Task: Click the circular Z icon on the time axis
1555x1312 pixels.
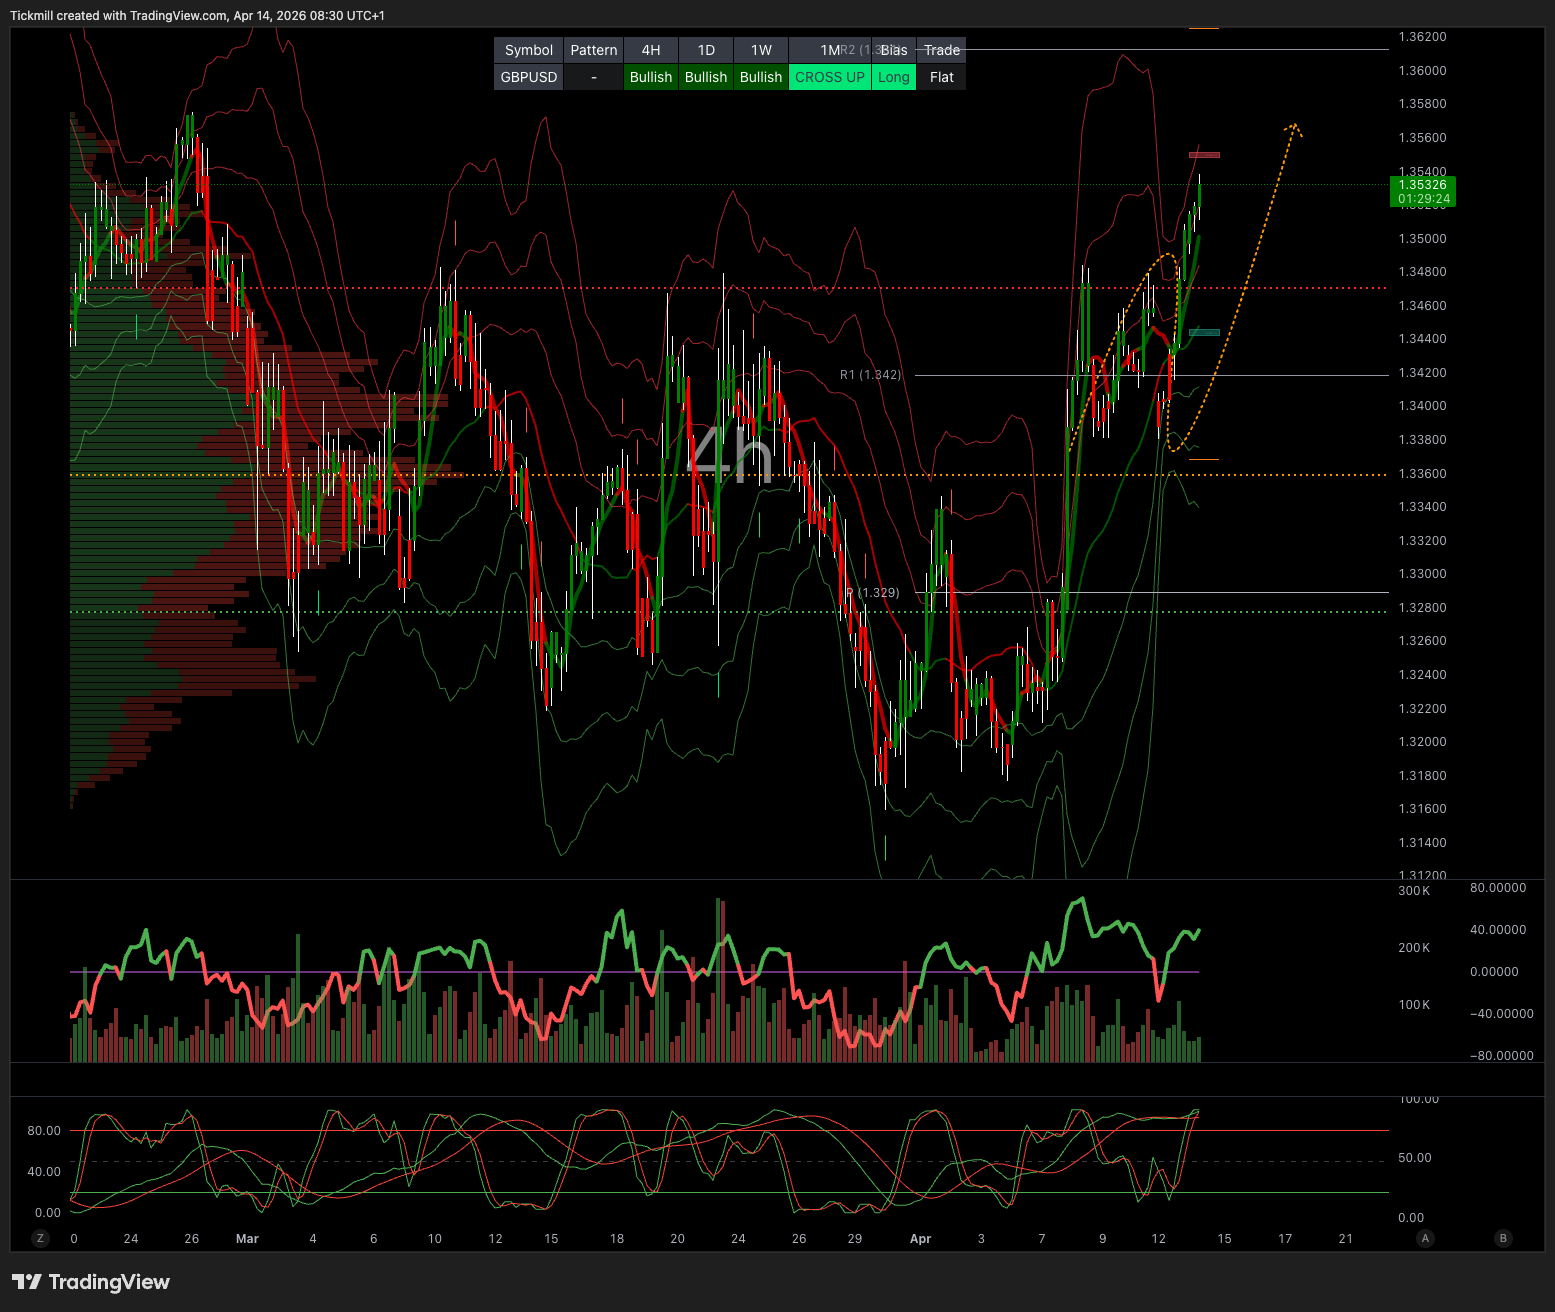Action: 41,1238
